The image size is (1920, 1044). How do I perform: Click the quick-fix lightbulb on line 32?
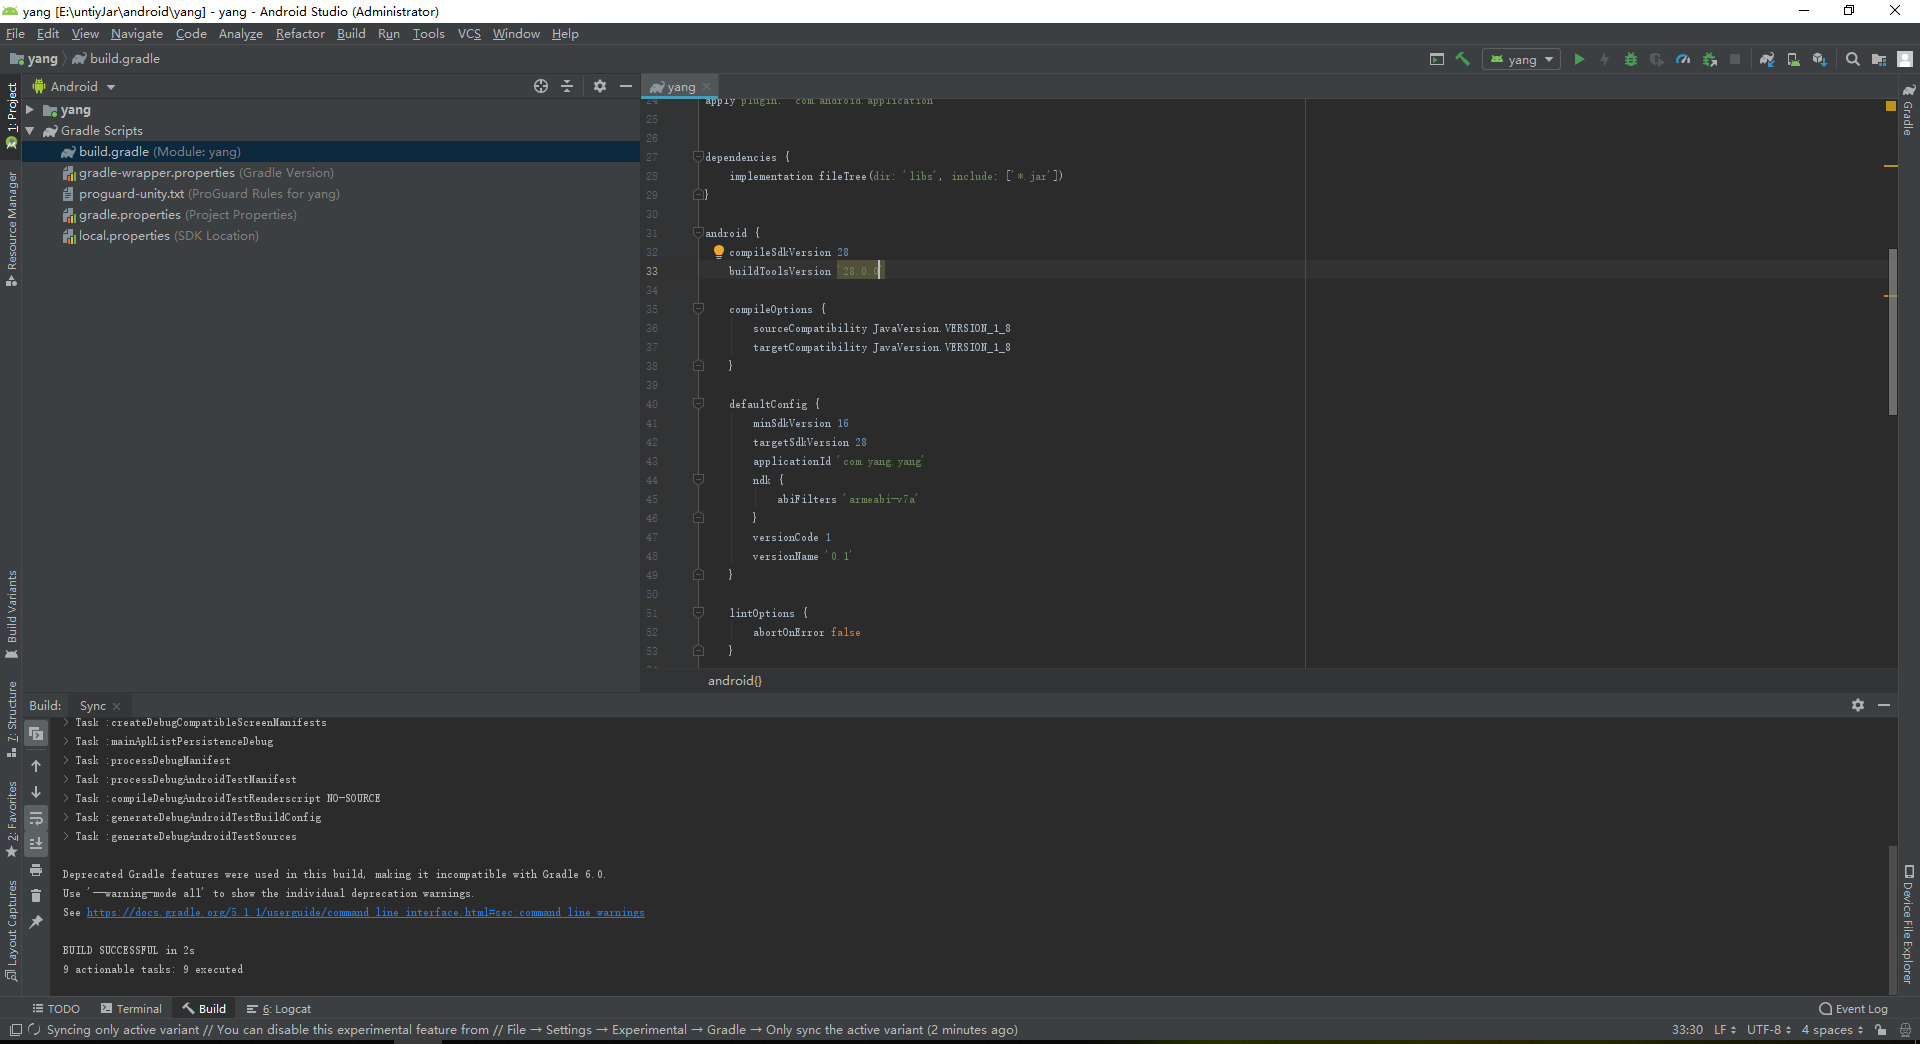tap(718, 252)
